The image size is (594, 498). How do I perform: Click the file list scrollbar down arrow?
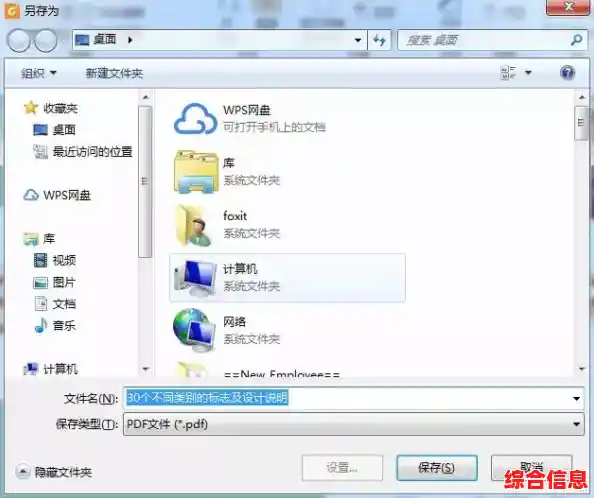point(581,369)
